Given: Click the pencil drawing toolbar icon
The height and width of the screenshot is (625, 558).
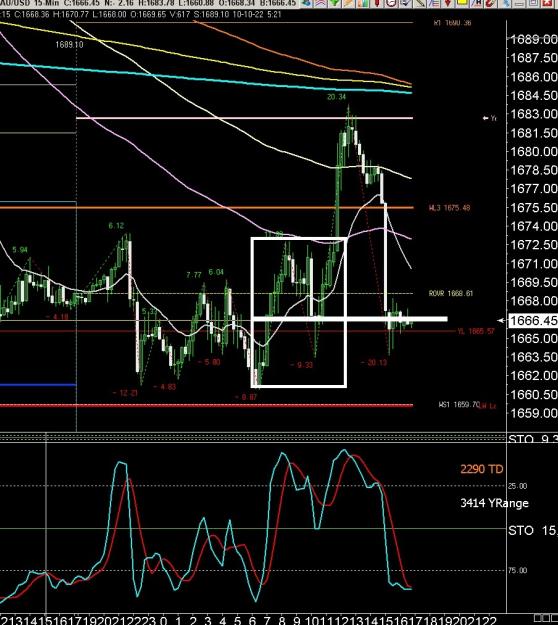Looking at the screenshot, I should (419, 2).
